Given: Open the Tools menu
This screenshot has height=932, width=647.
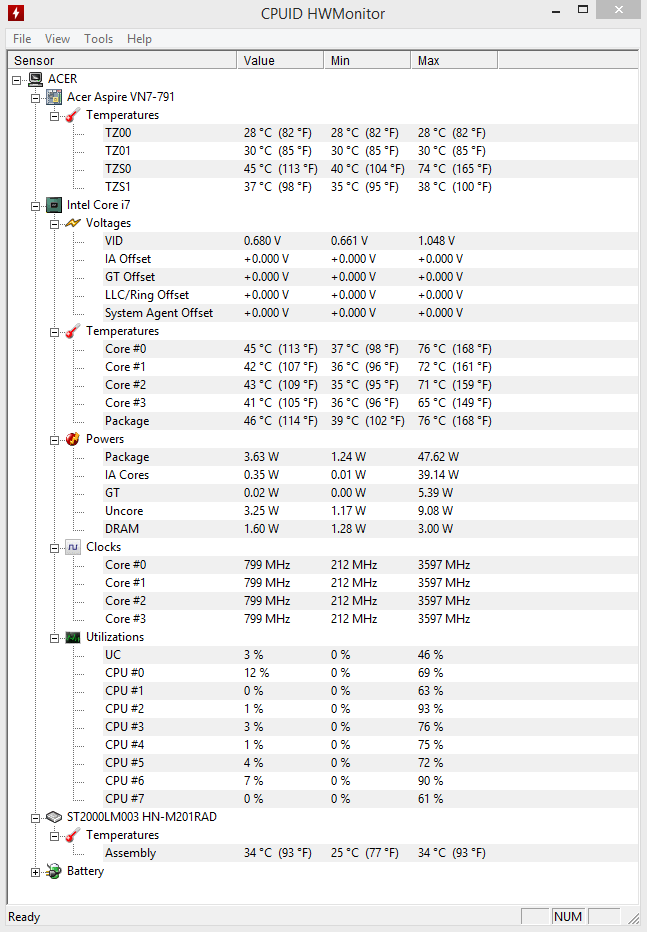Looking at the screenshot, I should coord(99,39).
